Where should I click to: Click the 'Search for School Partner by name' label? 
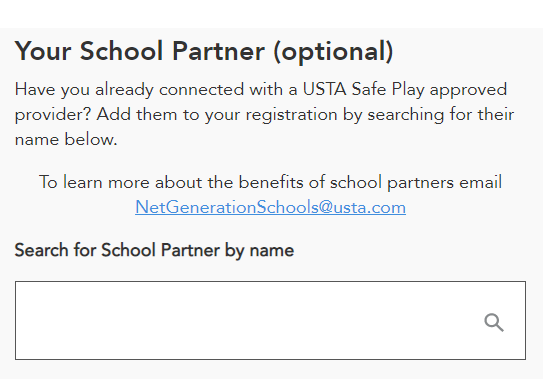(154, 250)
